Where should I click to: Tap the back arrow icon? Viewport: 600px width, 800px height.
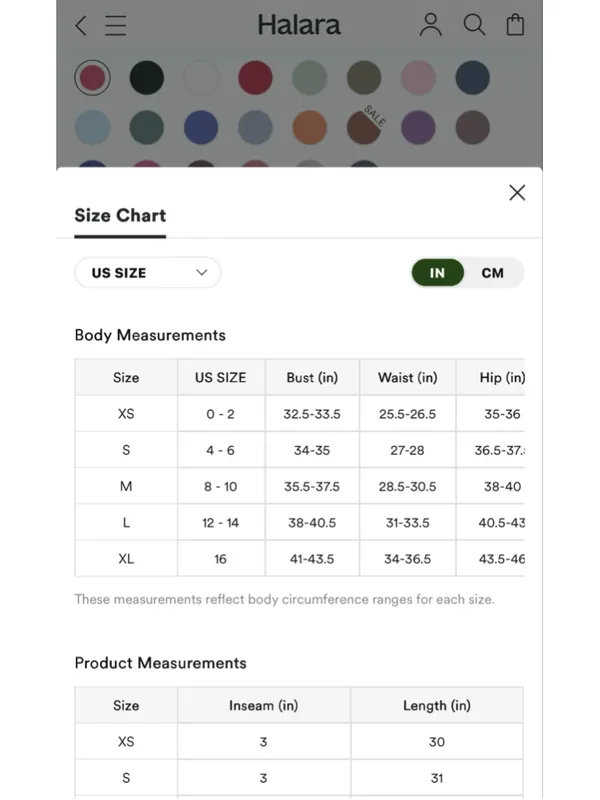(81, 25)
